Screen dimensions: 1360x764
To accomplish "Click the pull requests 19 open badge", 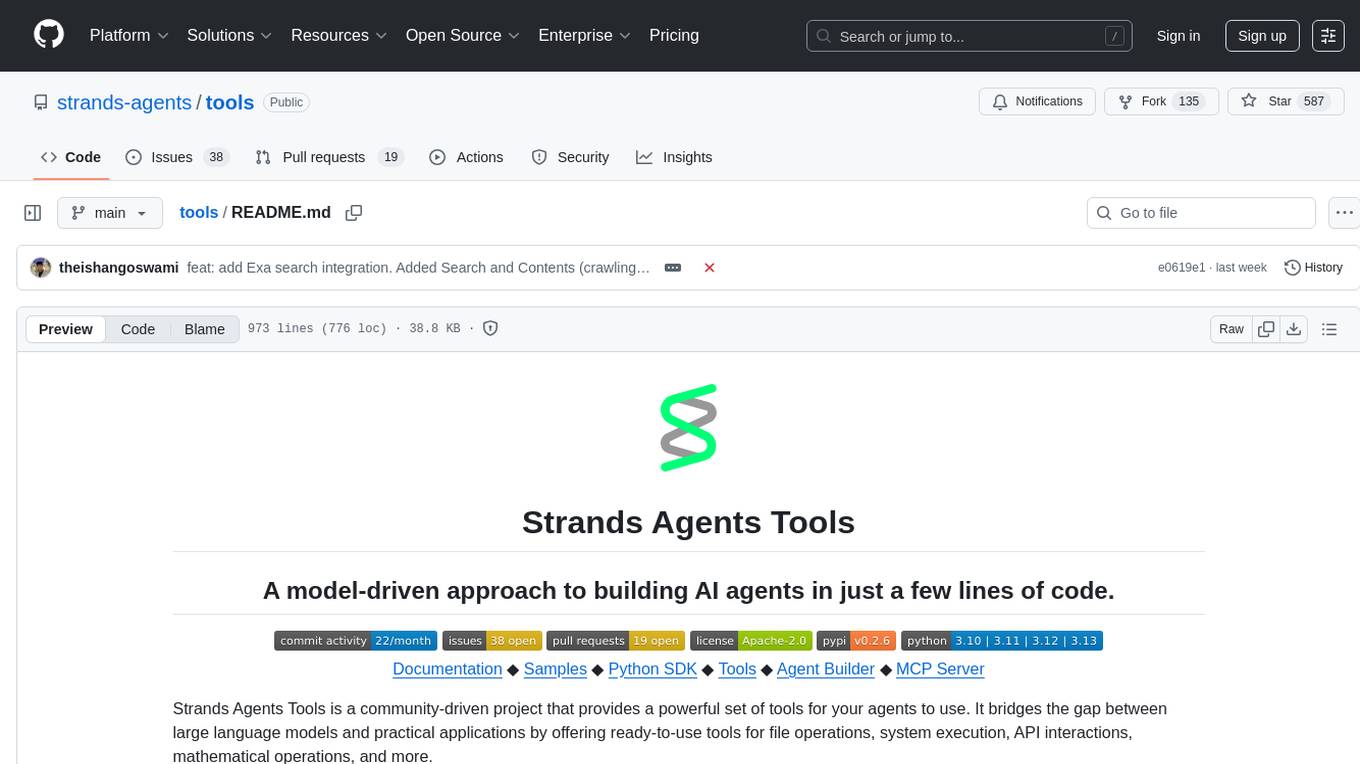I will point(616,641).
